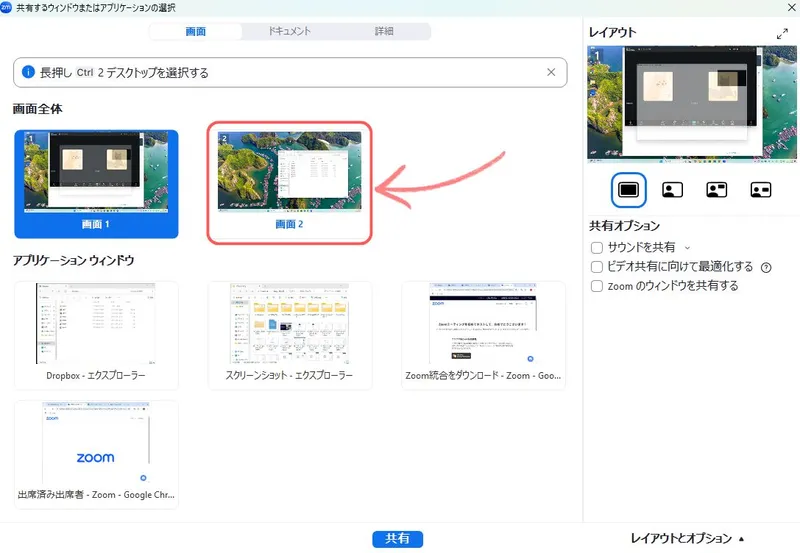The width and height of the screenshot is (800, 553).
Task: Click the blue info icon in hint banner
Action: point(28,72)
